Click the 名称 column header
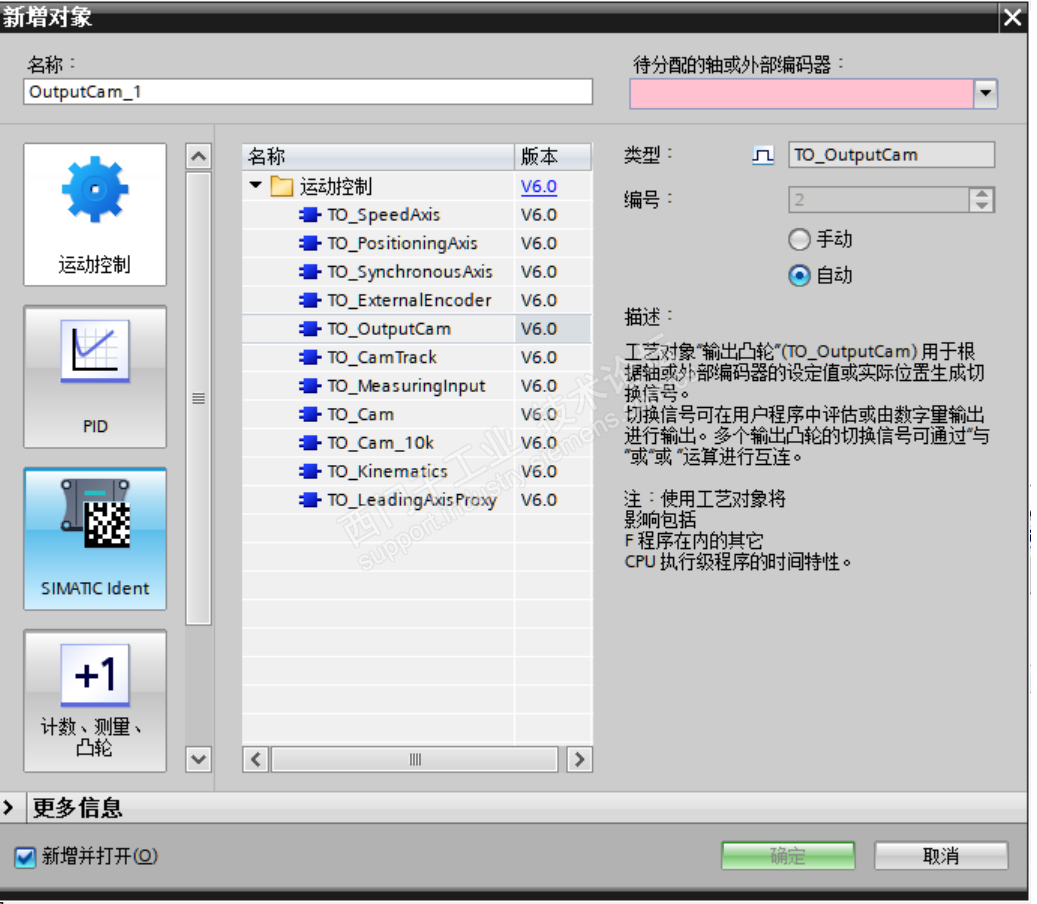The image size is (1037, 904). pos(378,157)
